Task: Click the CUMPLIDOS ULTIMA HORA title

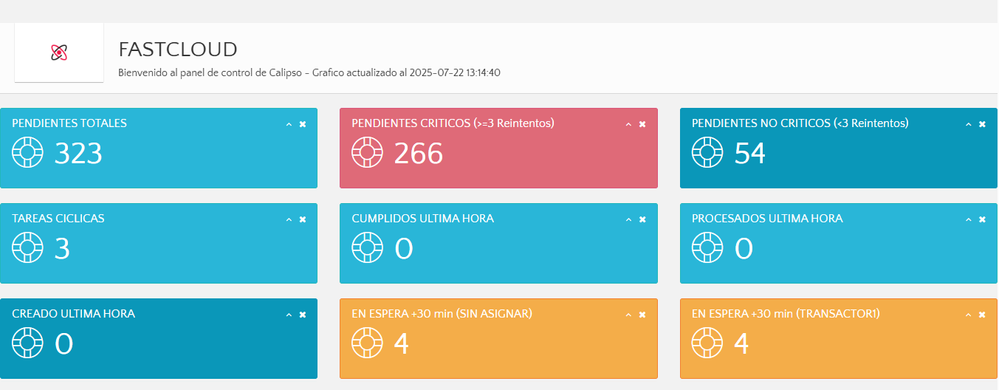Action: 423,218
